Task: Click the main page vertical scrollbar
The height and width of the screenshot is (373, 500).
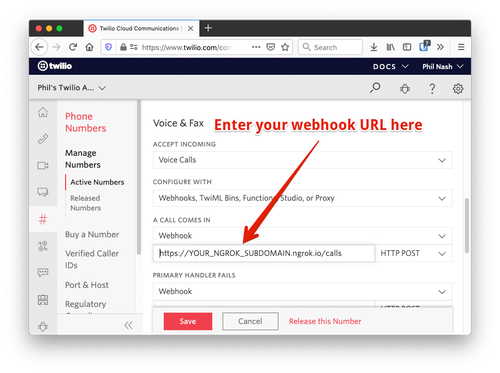Action: [467, 226]
